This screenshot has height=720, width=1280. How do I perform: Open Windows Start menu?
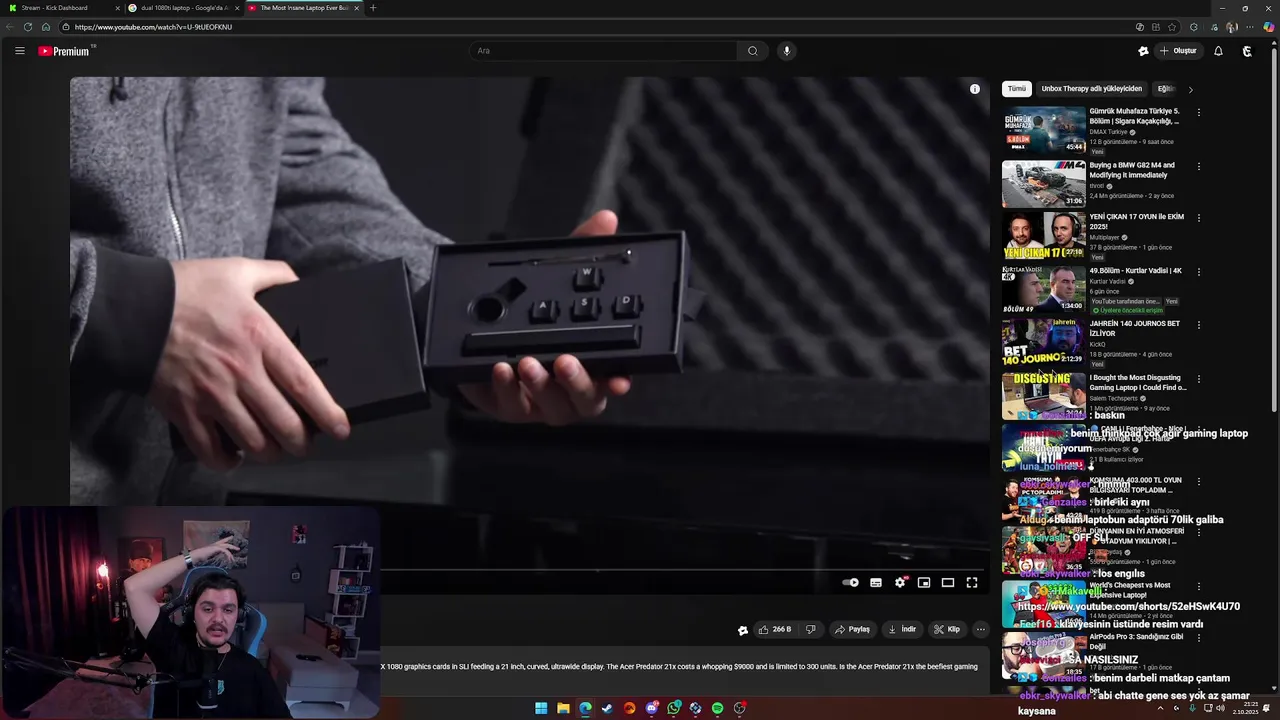click(x=541, y=708)
